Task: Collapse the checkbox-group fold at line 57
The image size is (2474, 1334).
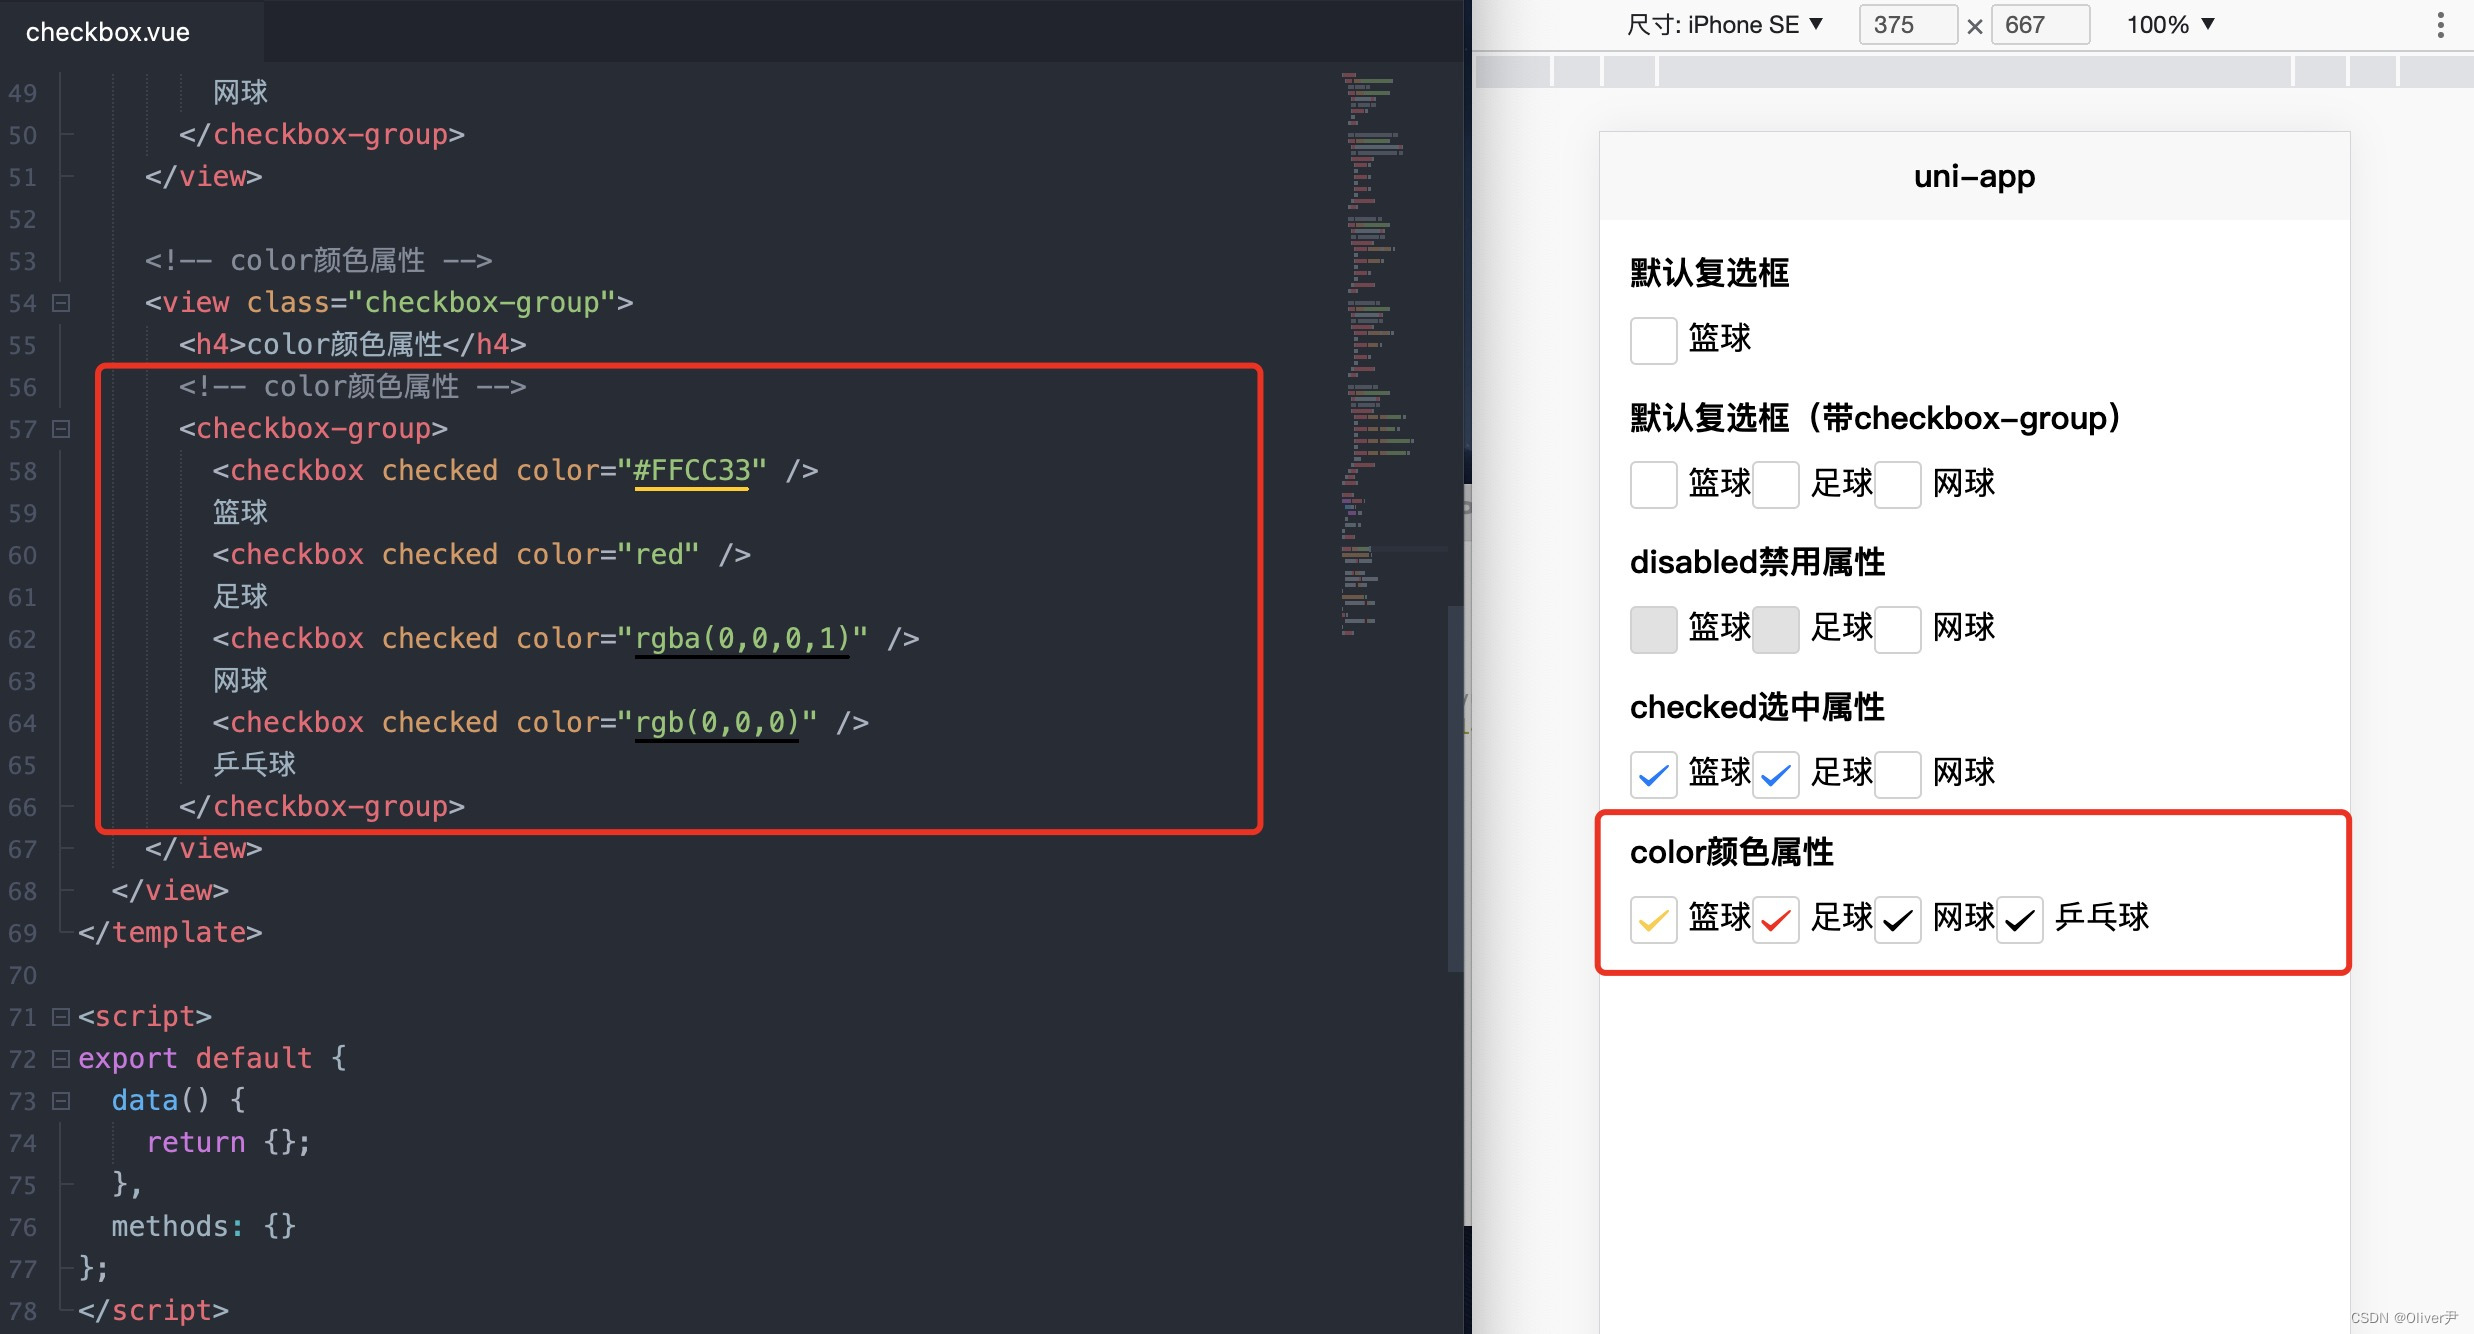Action: 61,428
